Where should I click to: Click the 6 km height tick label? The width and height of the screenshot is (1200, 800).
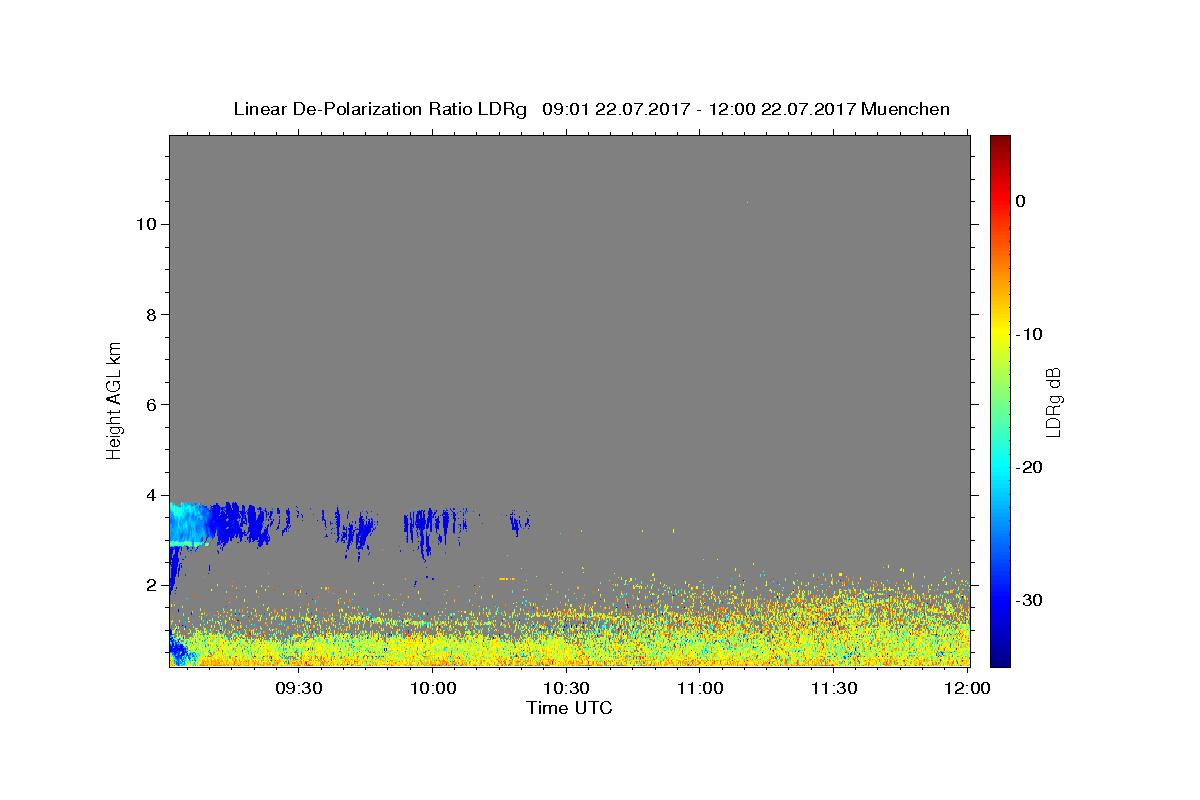point(149,404)
